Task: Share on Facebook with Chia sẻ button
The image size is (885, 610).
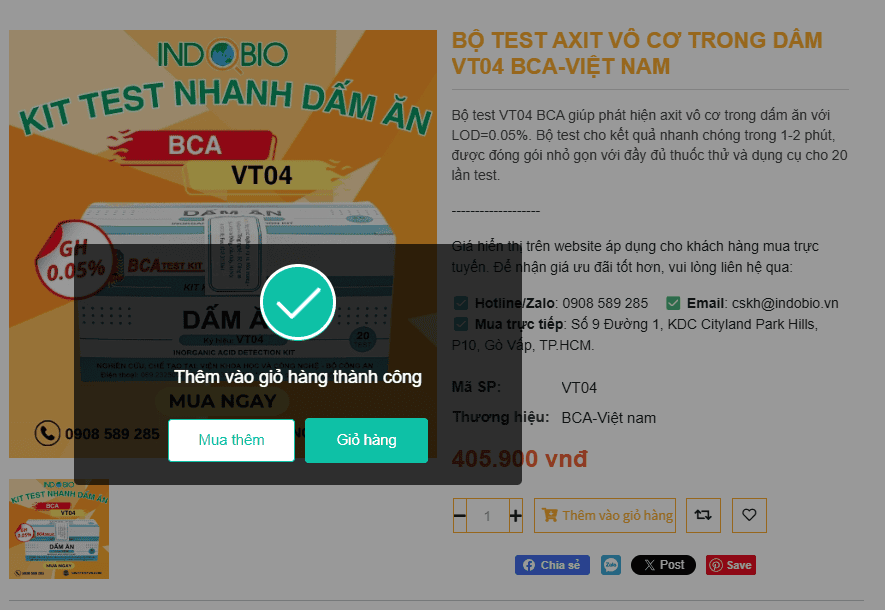Action: click(552, 565)
